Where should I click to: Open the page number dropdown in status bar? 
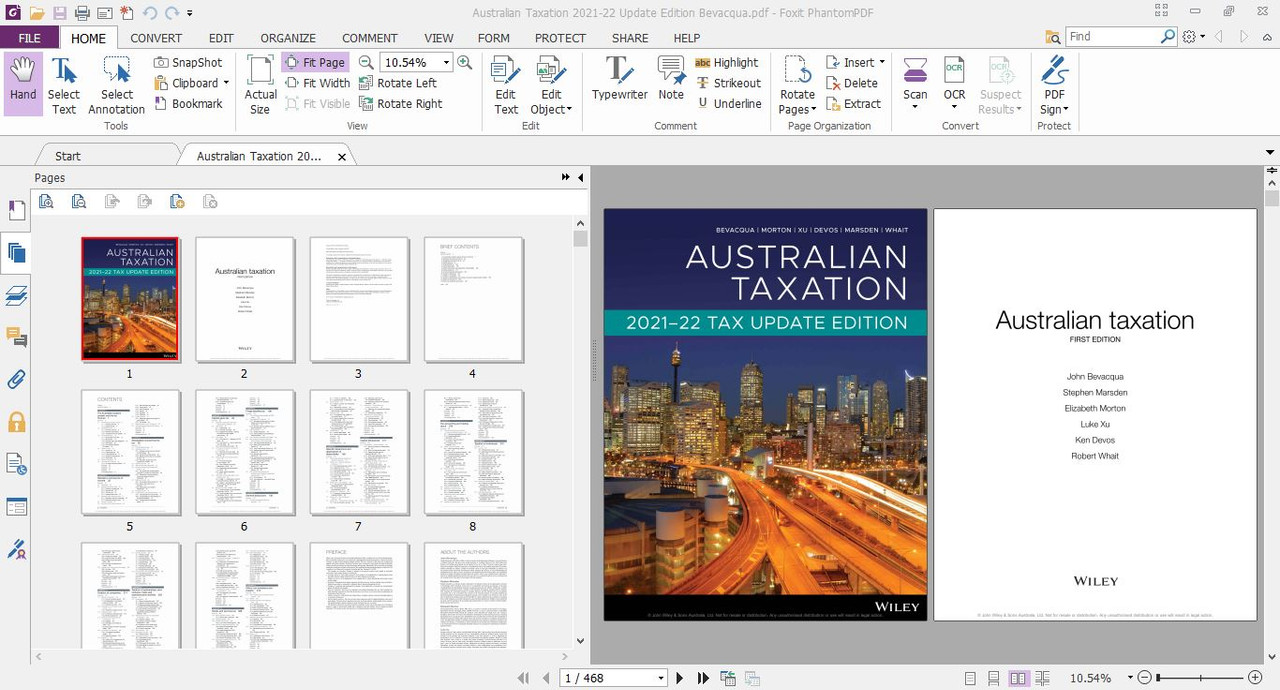(x=661, y=678)
